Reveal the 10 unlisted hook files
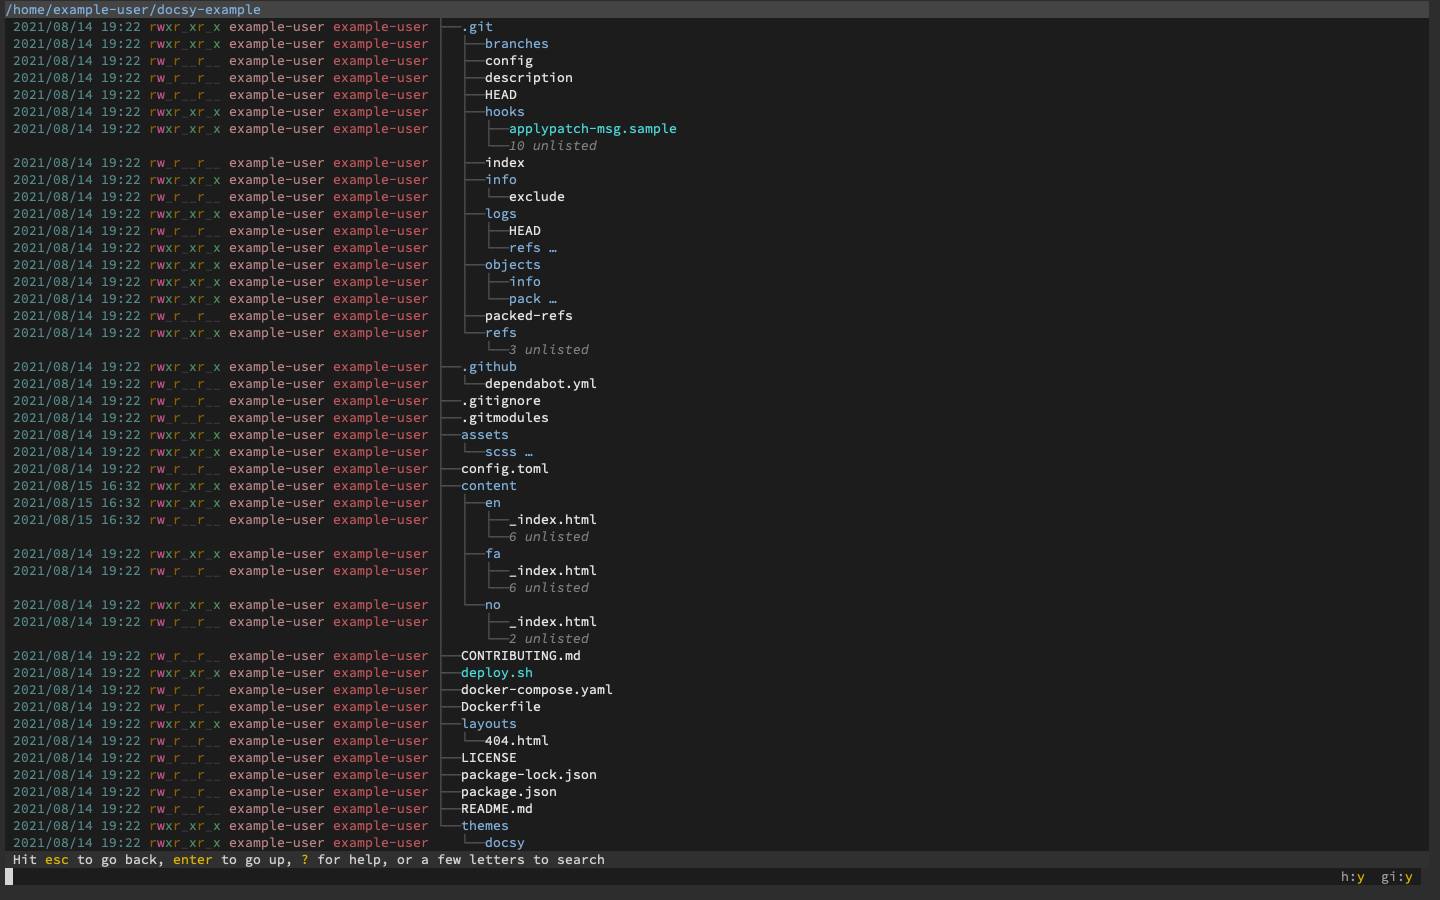The image size is (1440, 900). point(552,145)
